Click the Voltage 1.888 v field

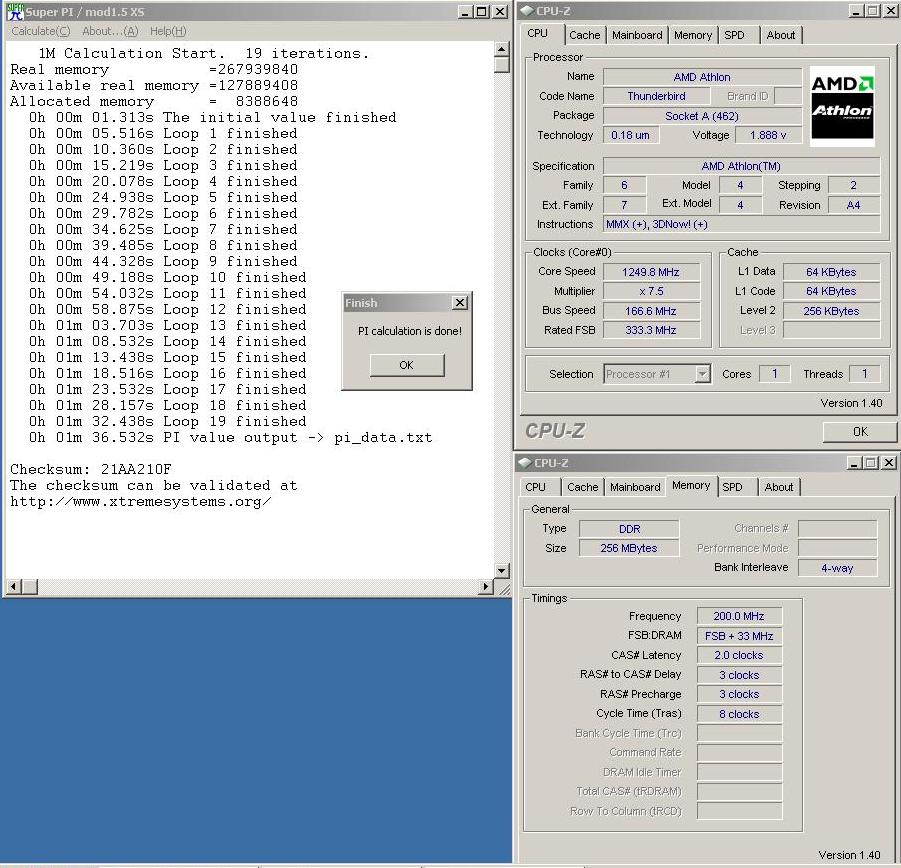click(x=768, y=135)
